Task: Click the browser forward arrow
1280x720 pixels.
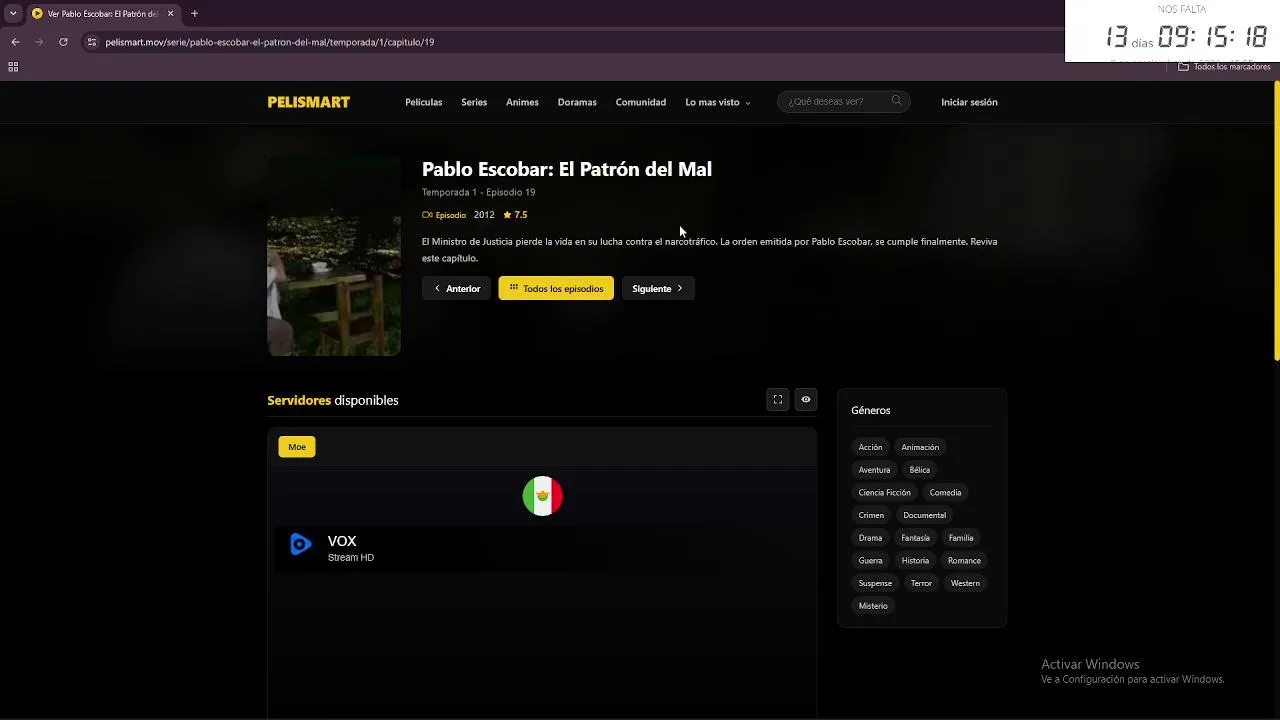Action: tap(39, 42)
